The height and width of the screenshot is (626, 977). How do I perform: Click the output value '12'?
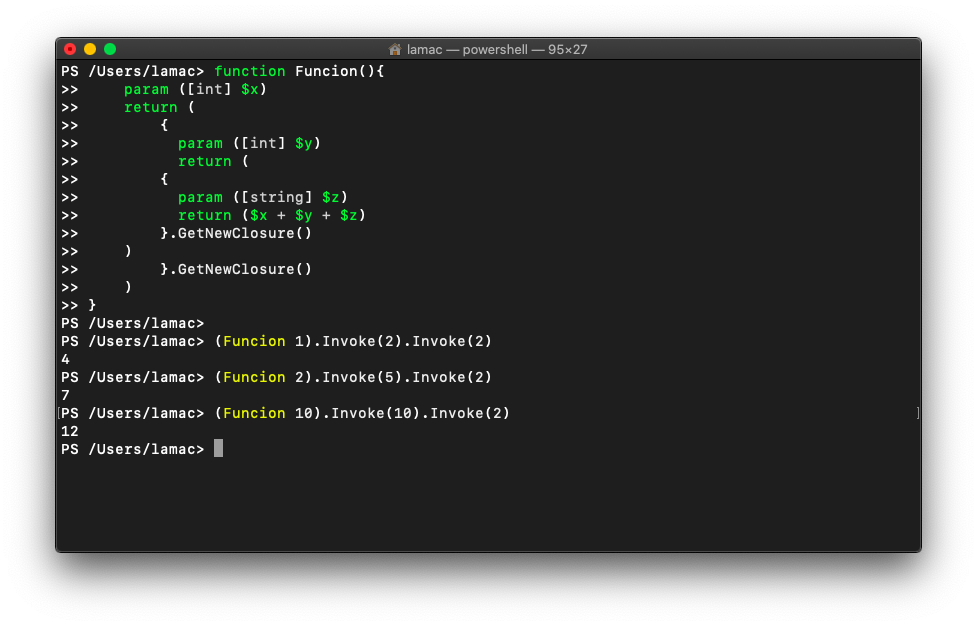(70, 432)
